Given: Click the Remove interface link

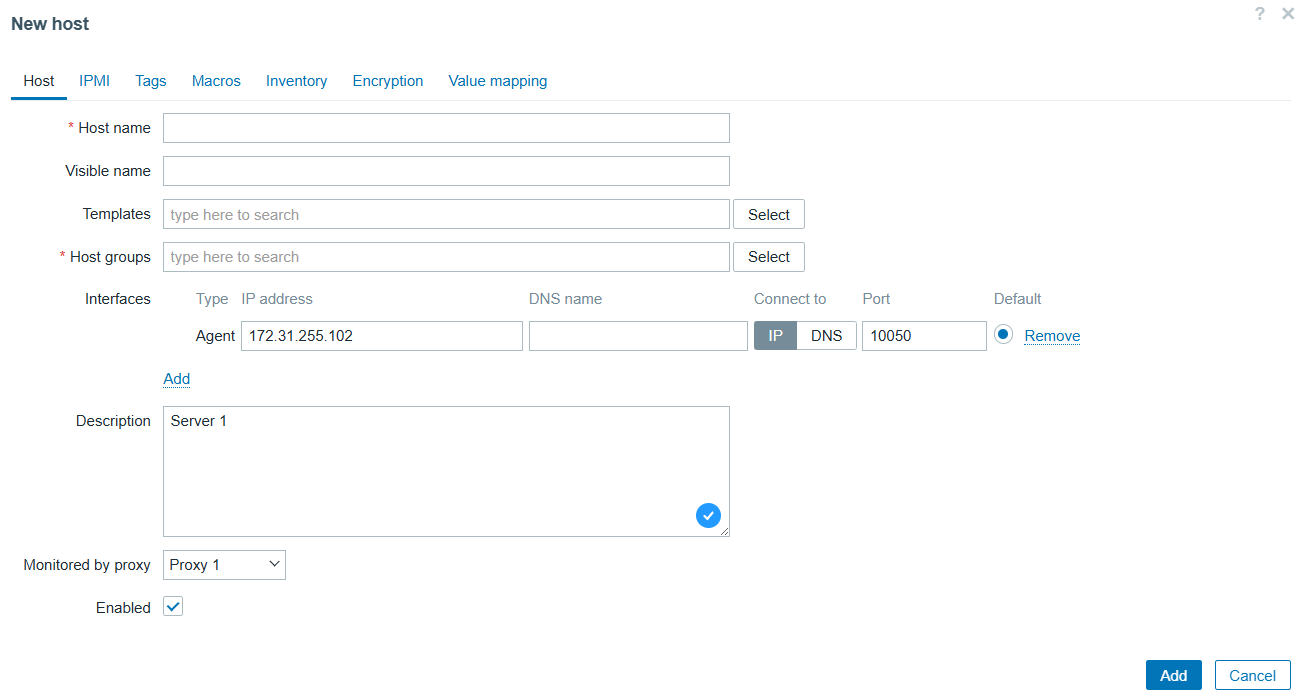Looking at the screenshot, I should (x=1052, y=336).
